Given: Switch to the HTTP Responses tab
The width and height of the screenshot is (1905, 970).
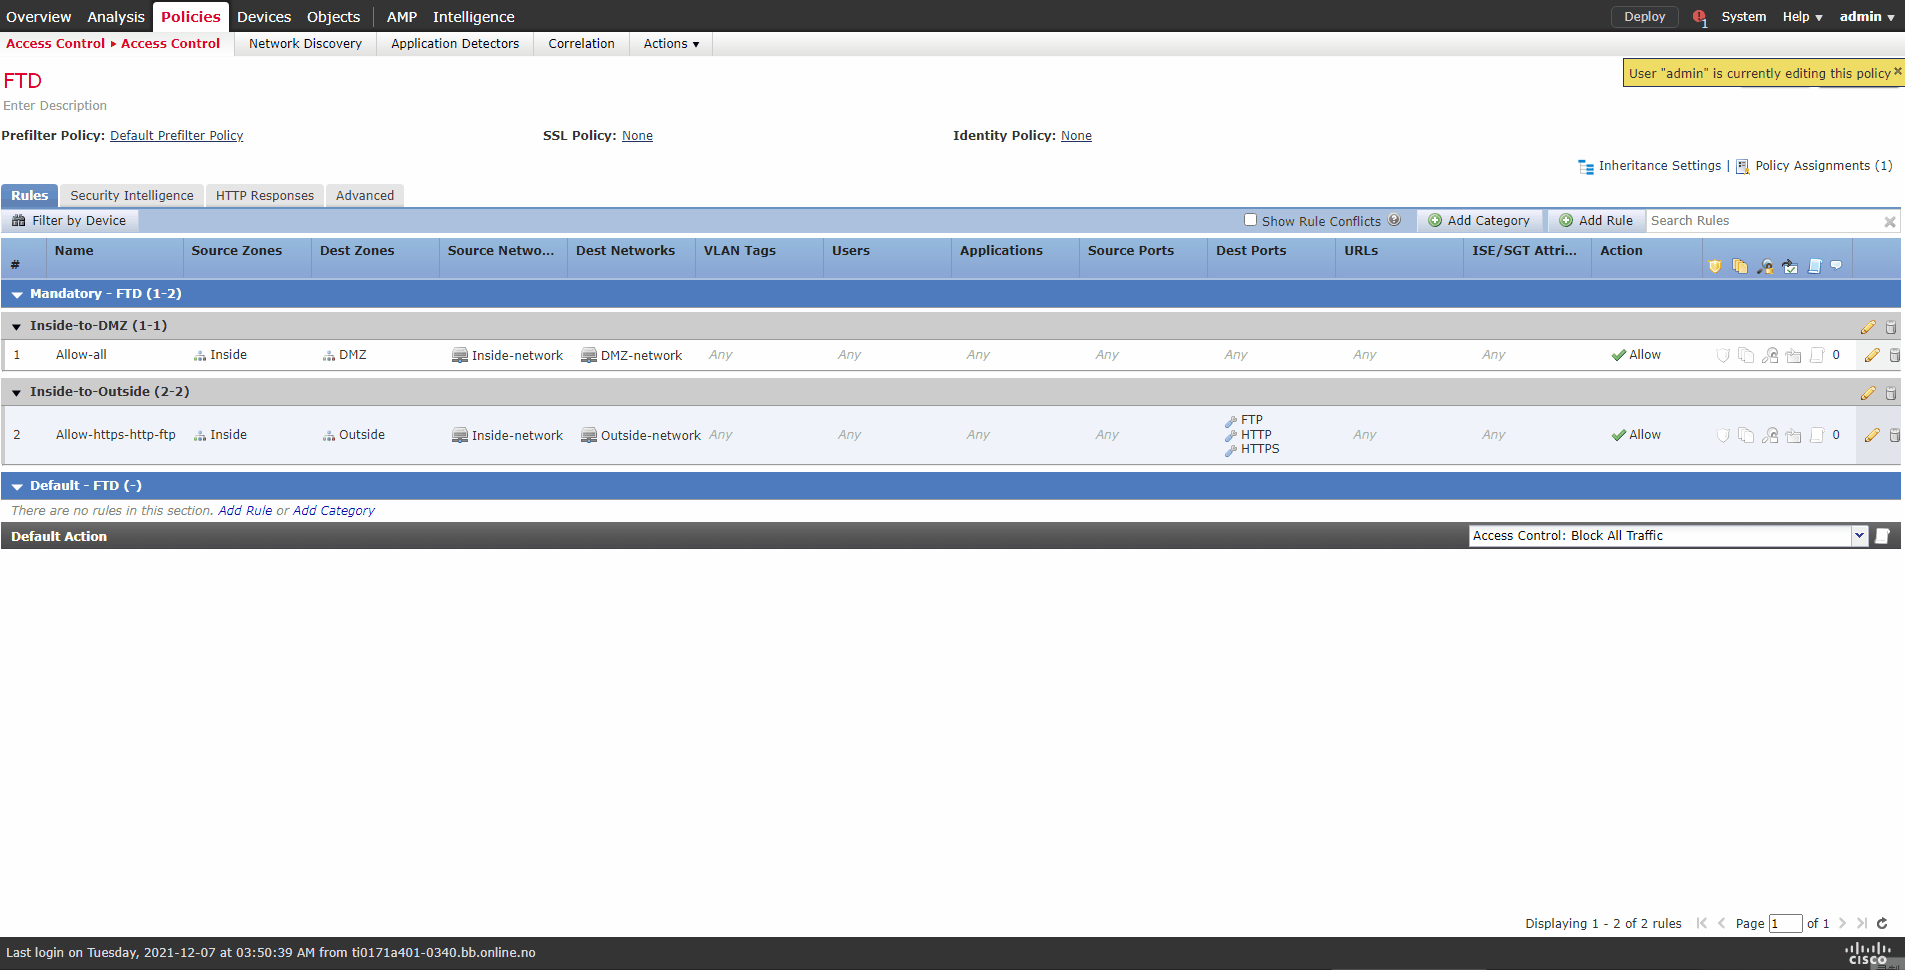Looking at the screenshot, I should (x=265, y=196).
